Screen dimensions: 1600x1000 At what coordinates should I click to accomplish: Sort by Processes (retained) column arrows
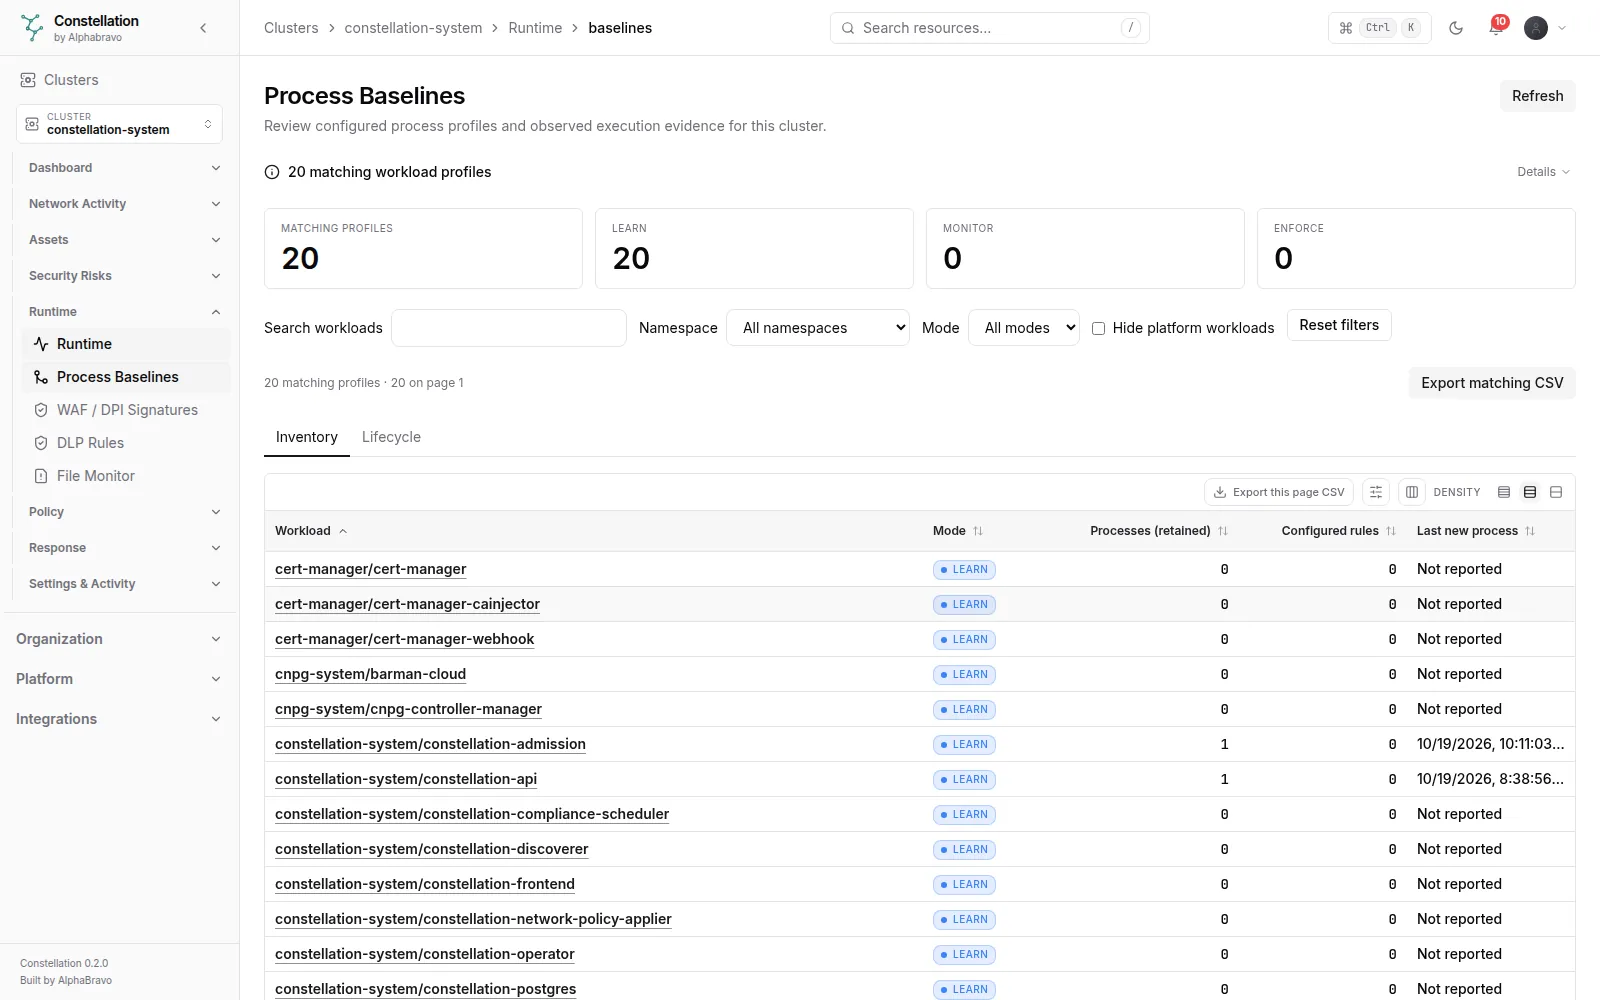(x=1223, y=531)
